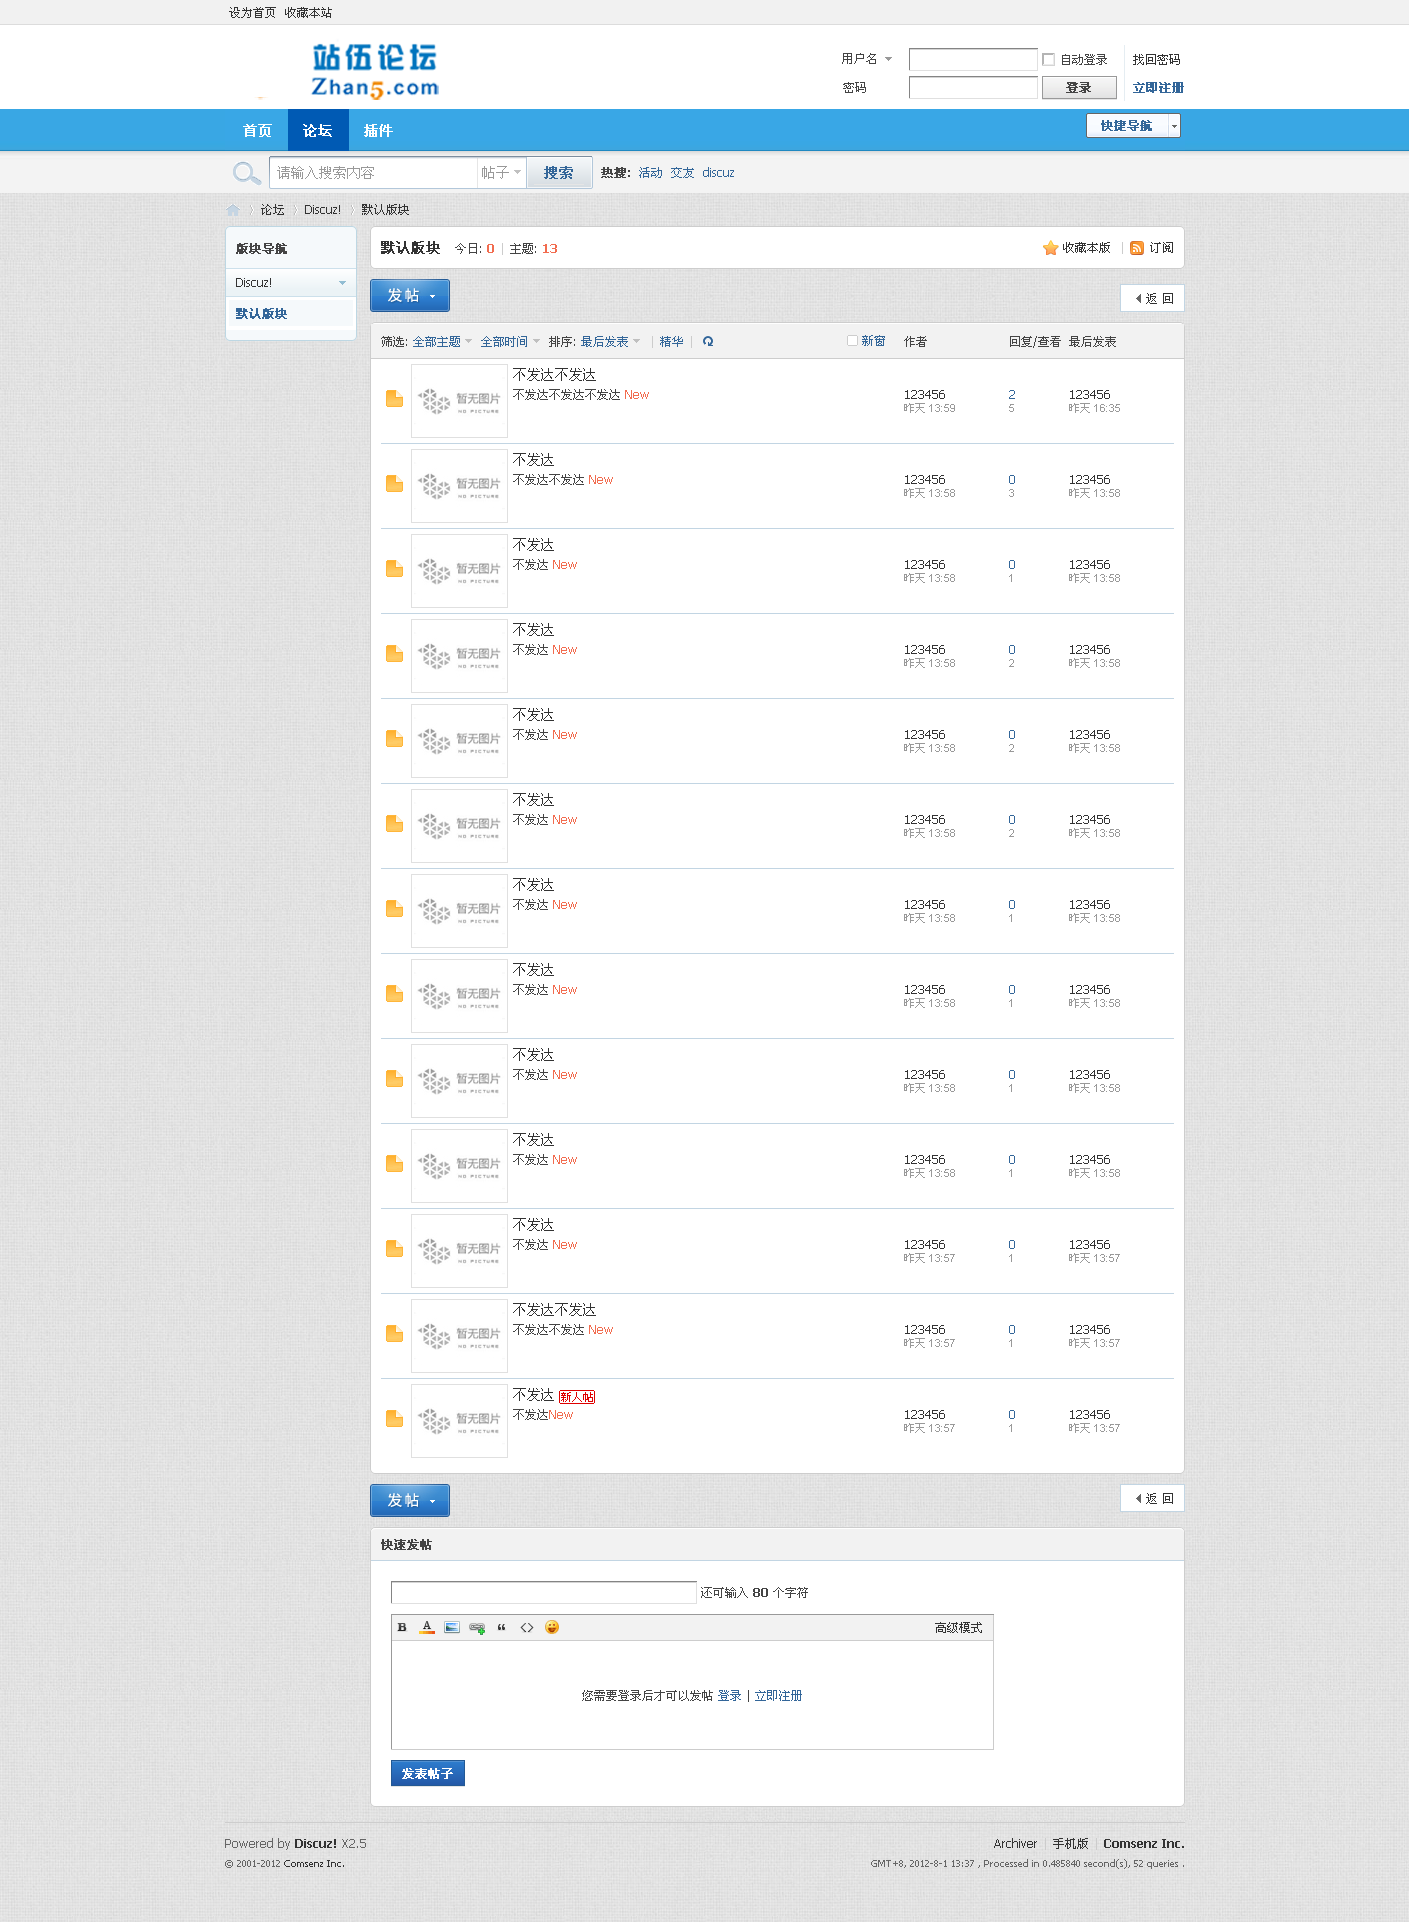Click 精华 filter link

coord(672,342)
